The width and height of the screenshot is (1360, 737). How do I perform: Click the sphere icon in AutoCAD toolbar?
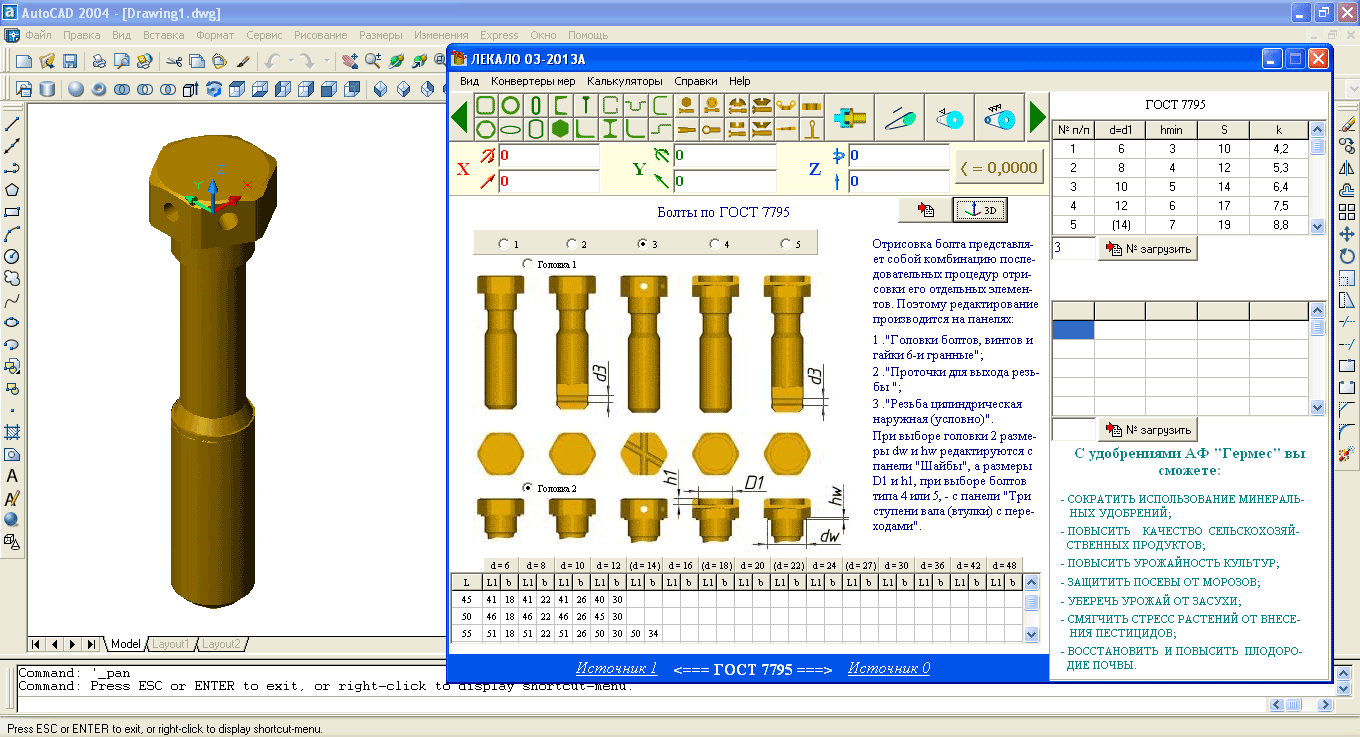(x=76, y=89)
